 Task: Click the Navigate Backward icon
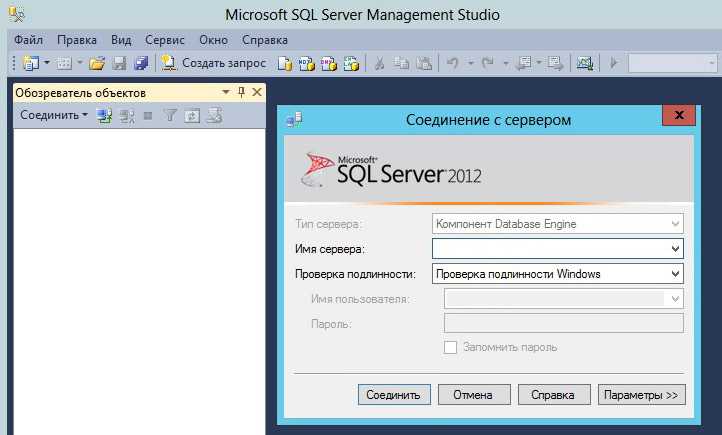524,63
